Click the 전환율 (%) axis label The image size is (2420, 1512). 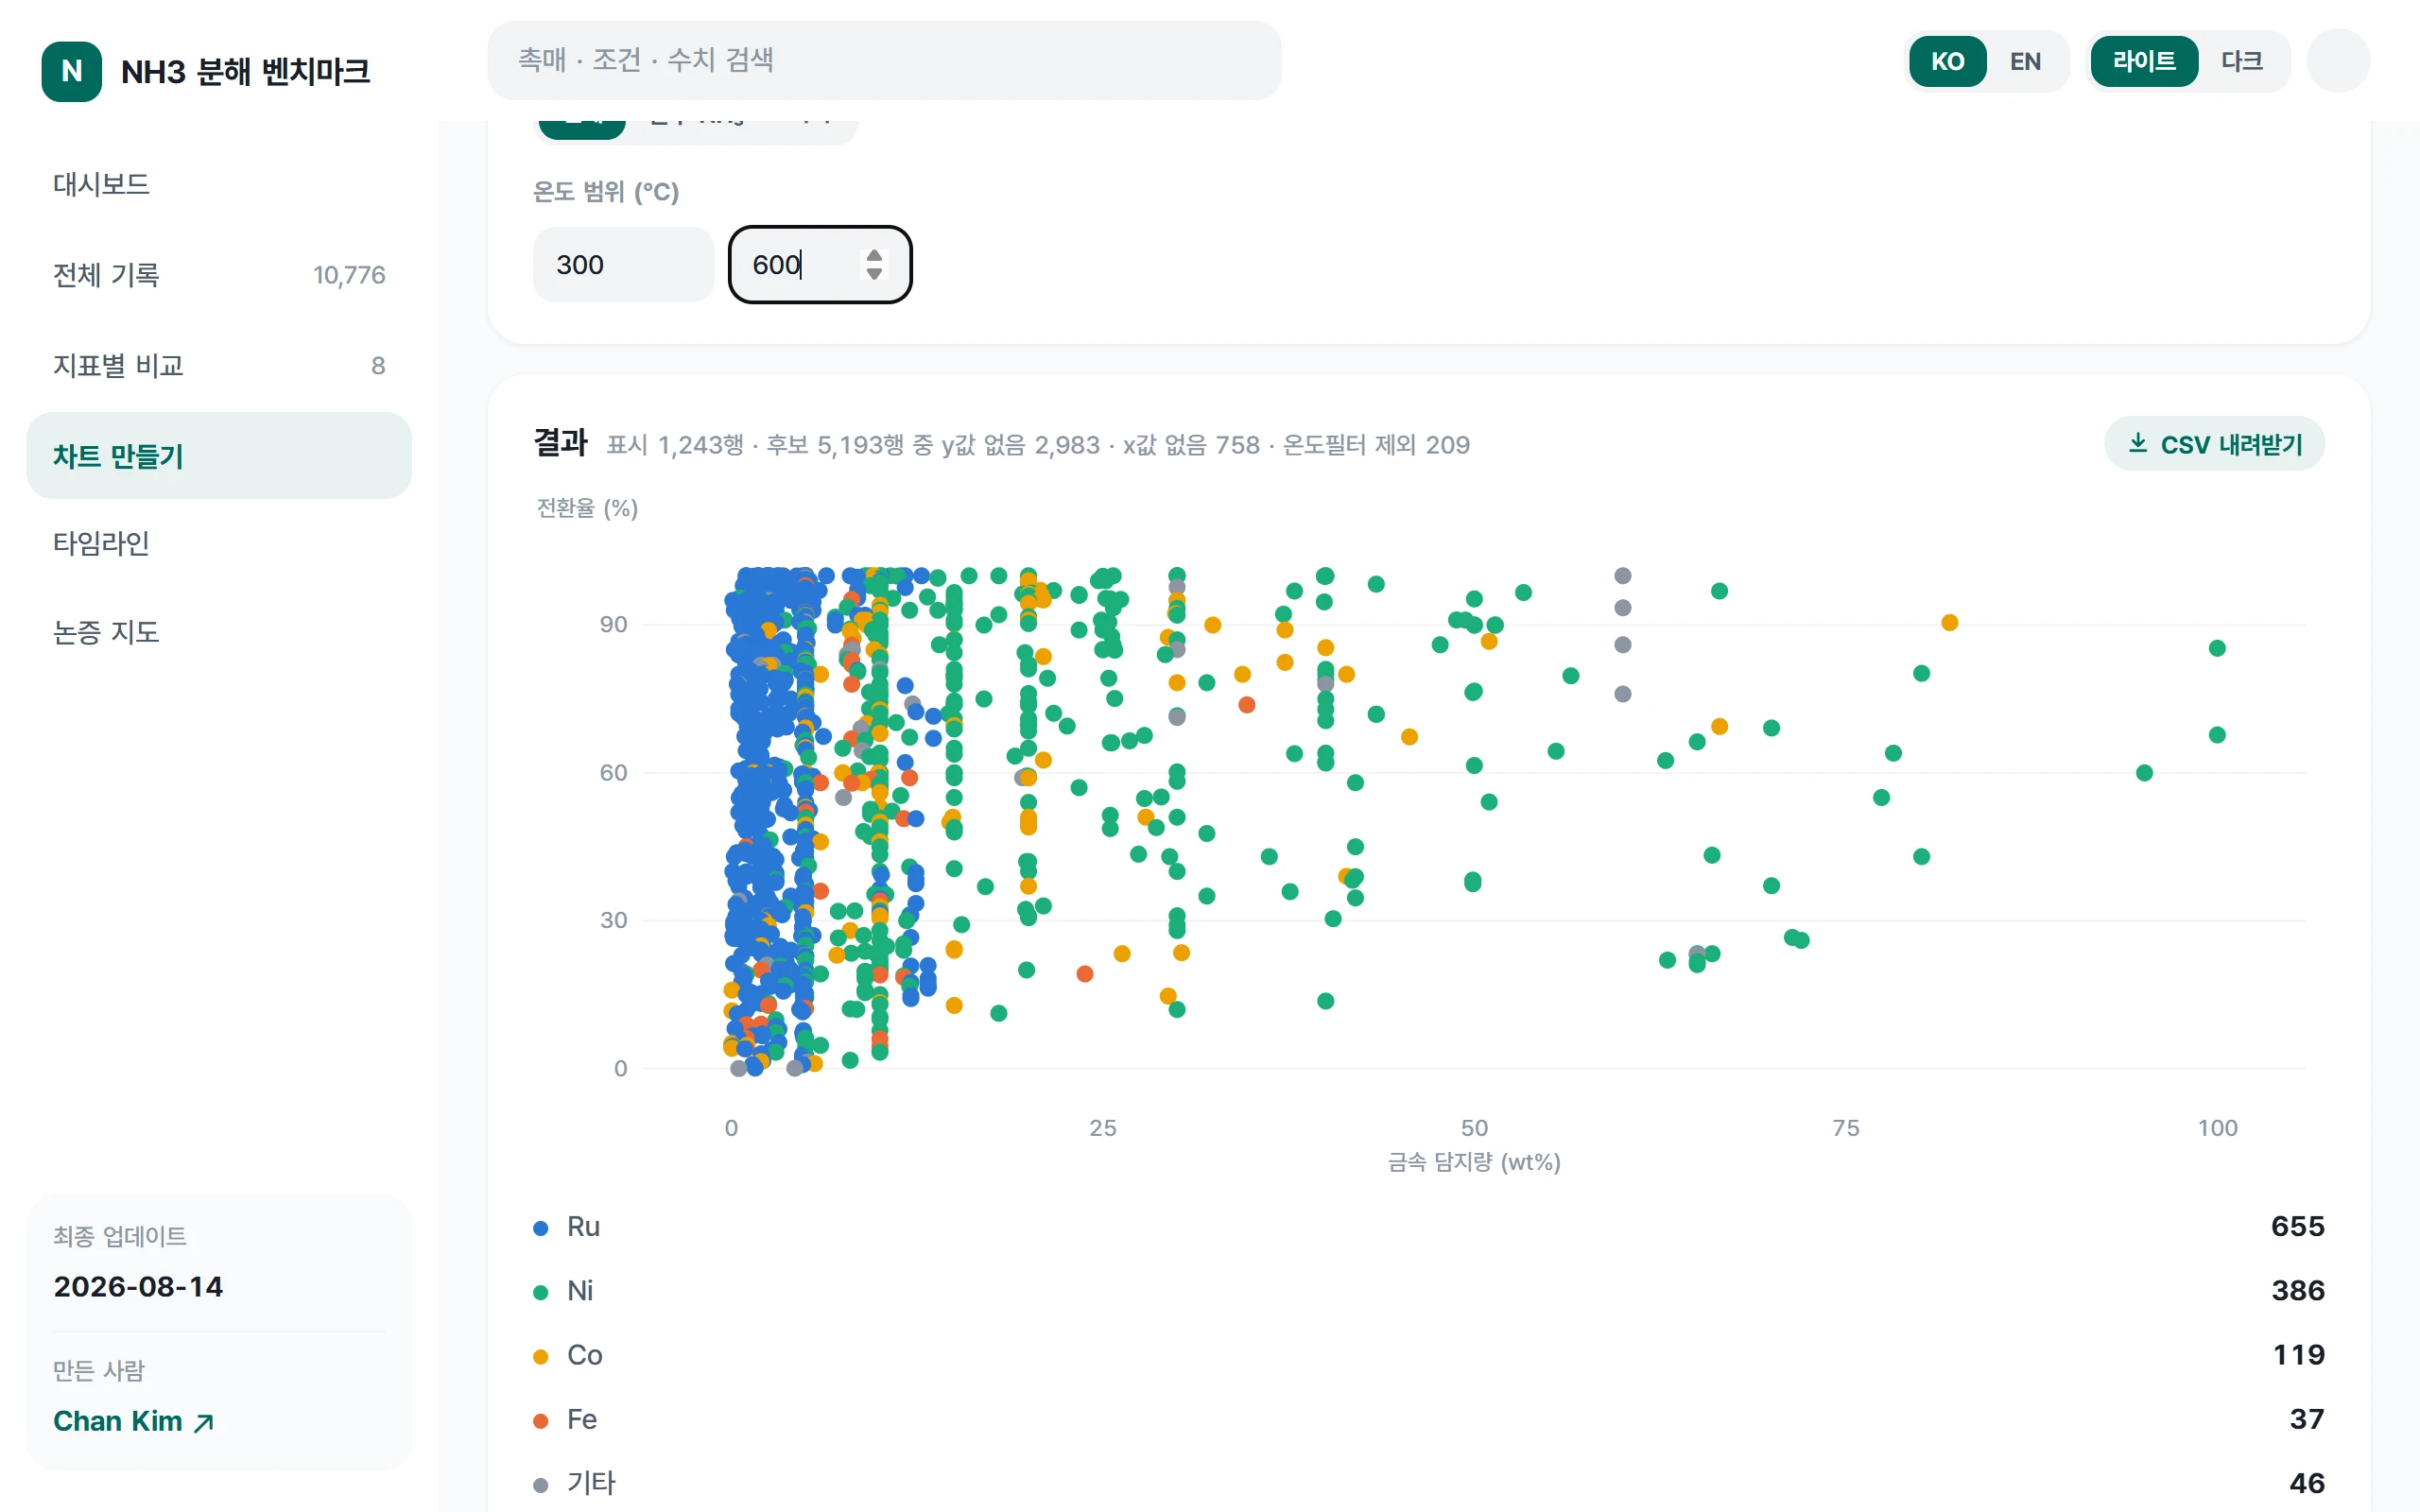(x=587, y=508)
